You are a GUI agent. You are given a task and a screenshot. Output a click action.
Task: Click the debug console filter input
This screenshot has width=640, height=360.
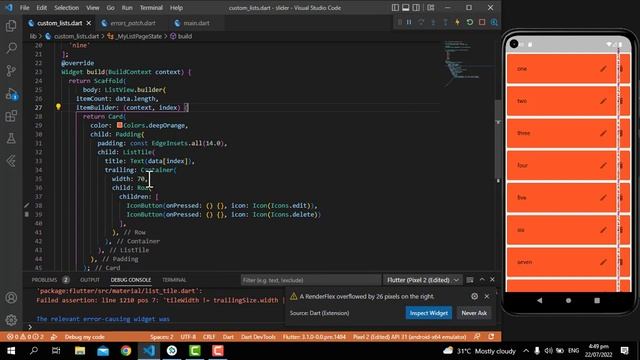point(310,280)
